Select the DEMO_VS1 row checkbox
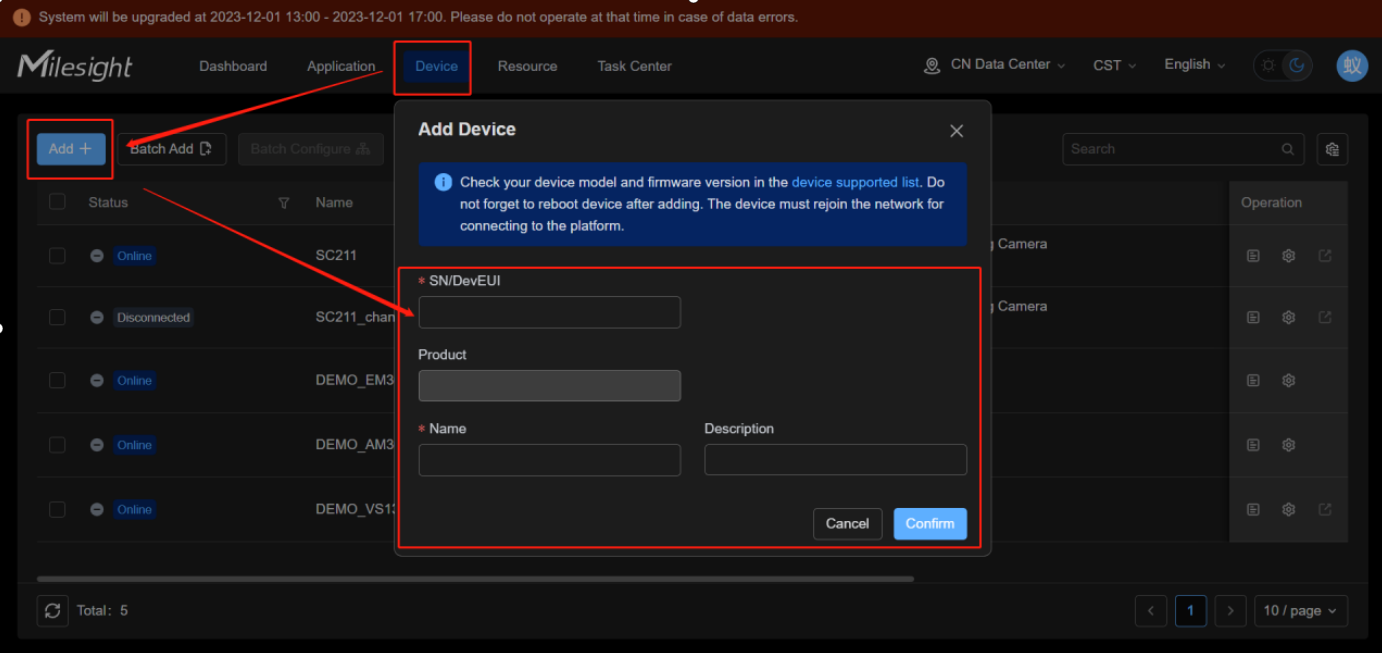The width and height of the screenshot is (1382, 653). (57, 509)
